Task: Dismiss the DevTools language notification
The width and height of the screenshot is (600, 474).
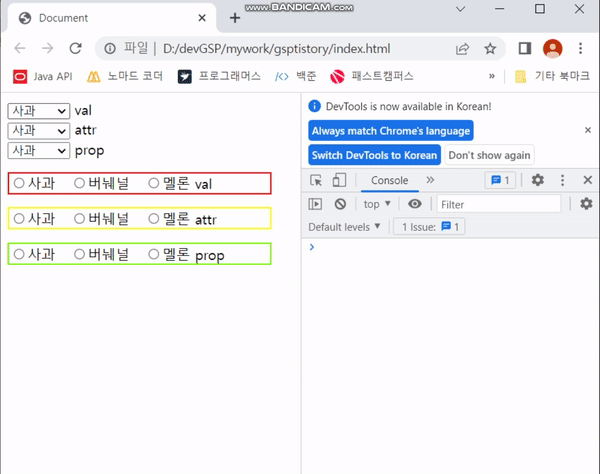Action: point(588,130)
